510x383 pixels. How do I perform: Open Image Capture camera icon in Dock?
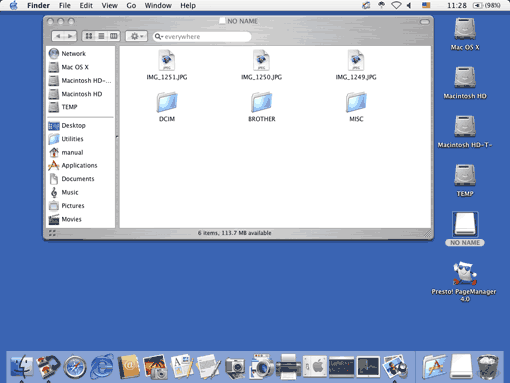[x=235, y=368]
